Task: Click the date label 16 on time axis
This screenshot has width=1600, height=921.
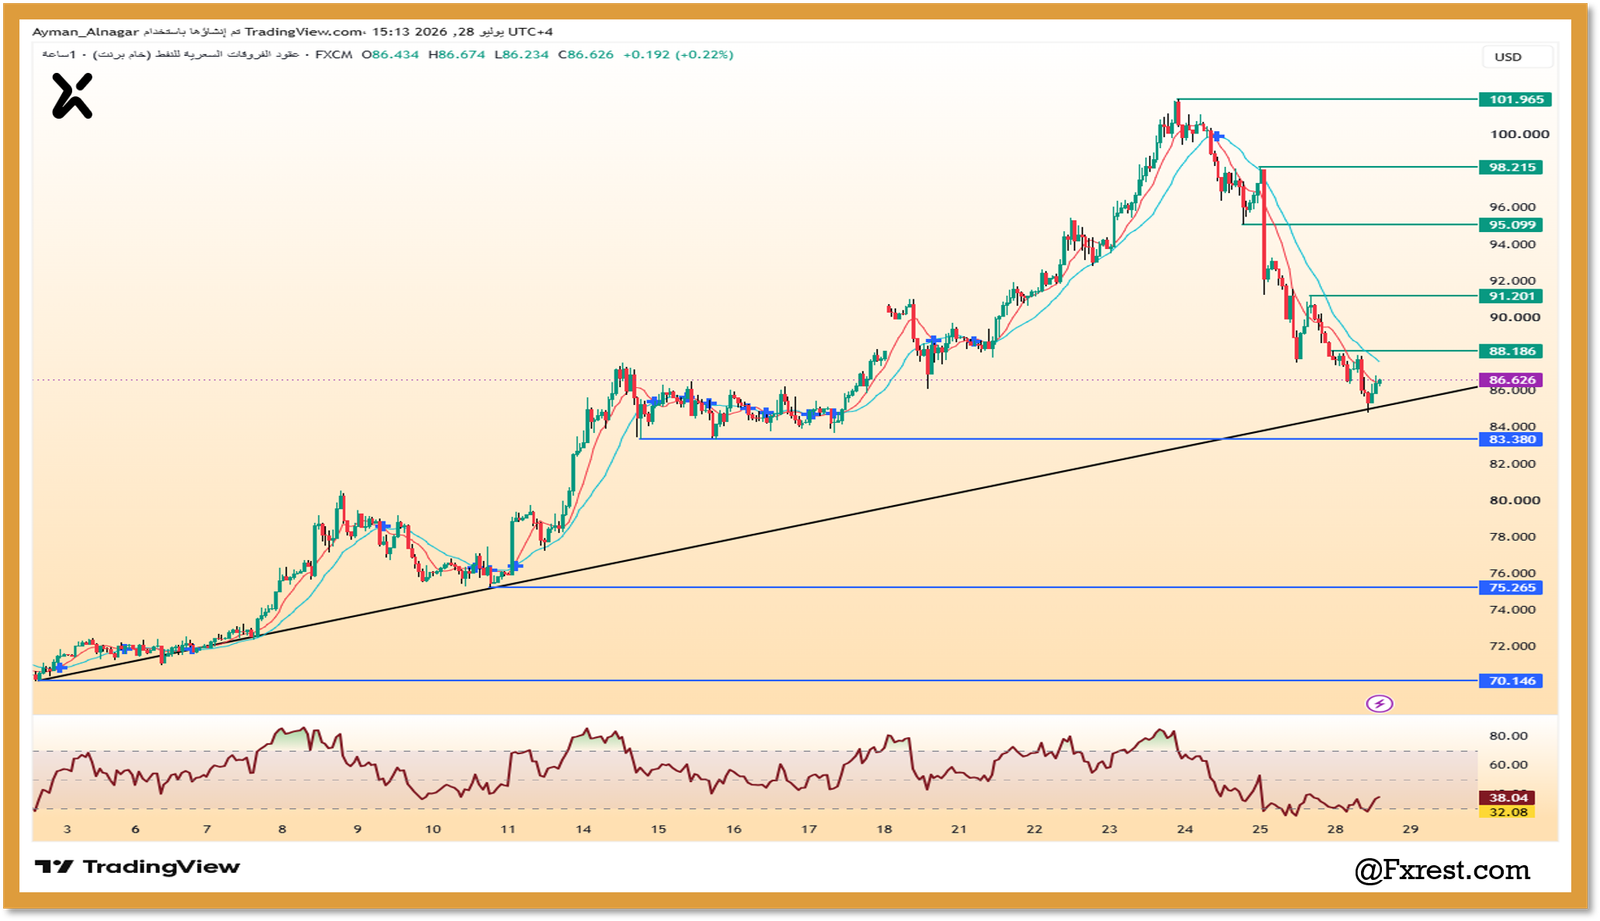Action: 733,829
